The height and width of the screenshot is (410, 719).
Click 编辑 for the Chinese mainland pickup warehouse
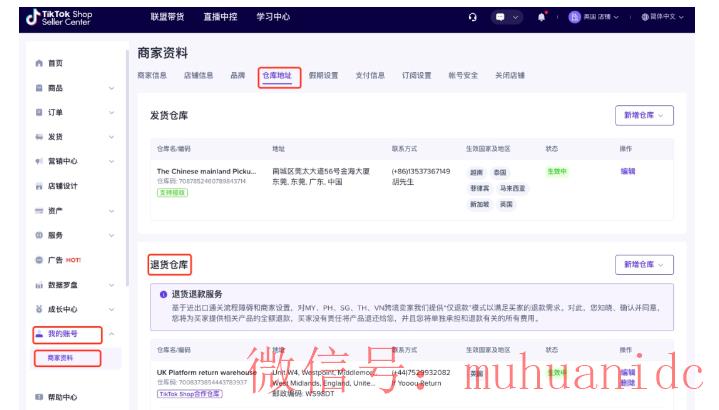pyautogui.click(x=627, y=171)
